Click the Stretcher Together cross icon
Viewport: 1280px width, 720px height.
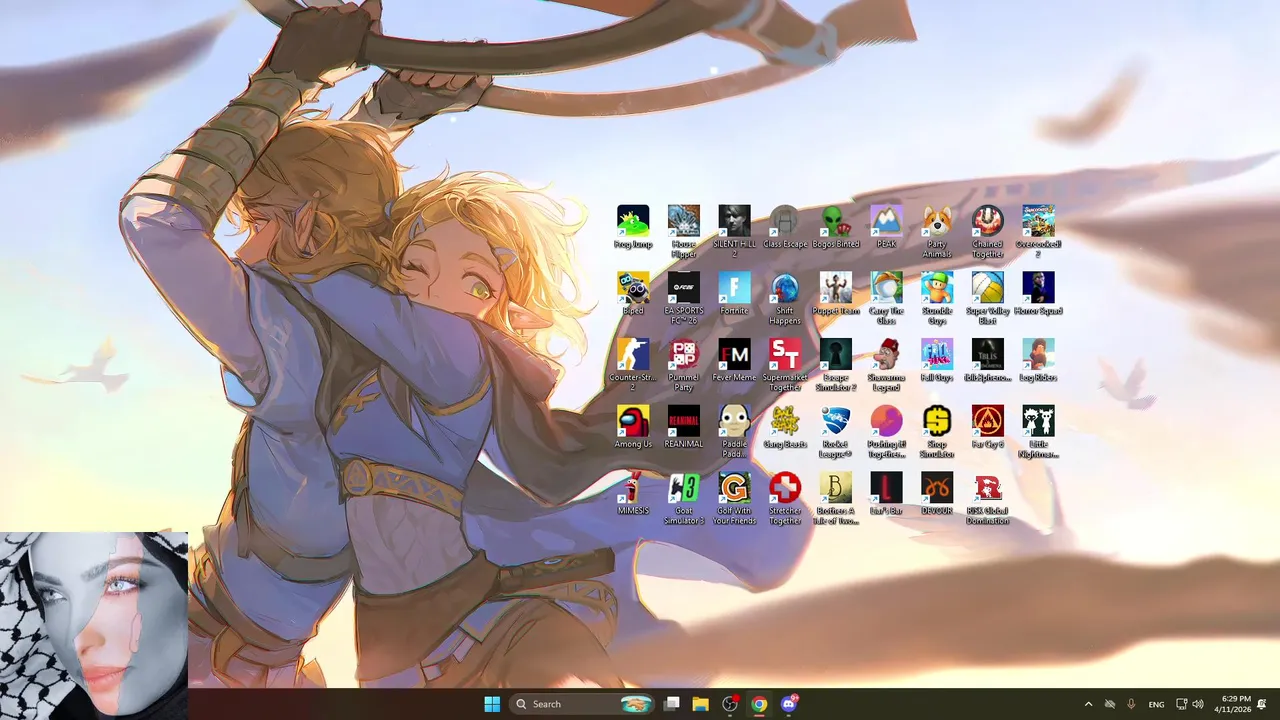(x=785, y=498)
